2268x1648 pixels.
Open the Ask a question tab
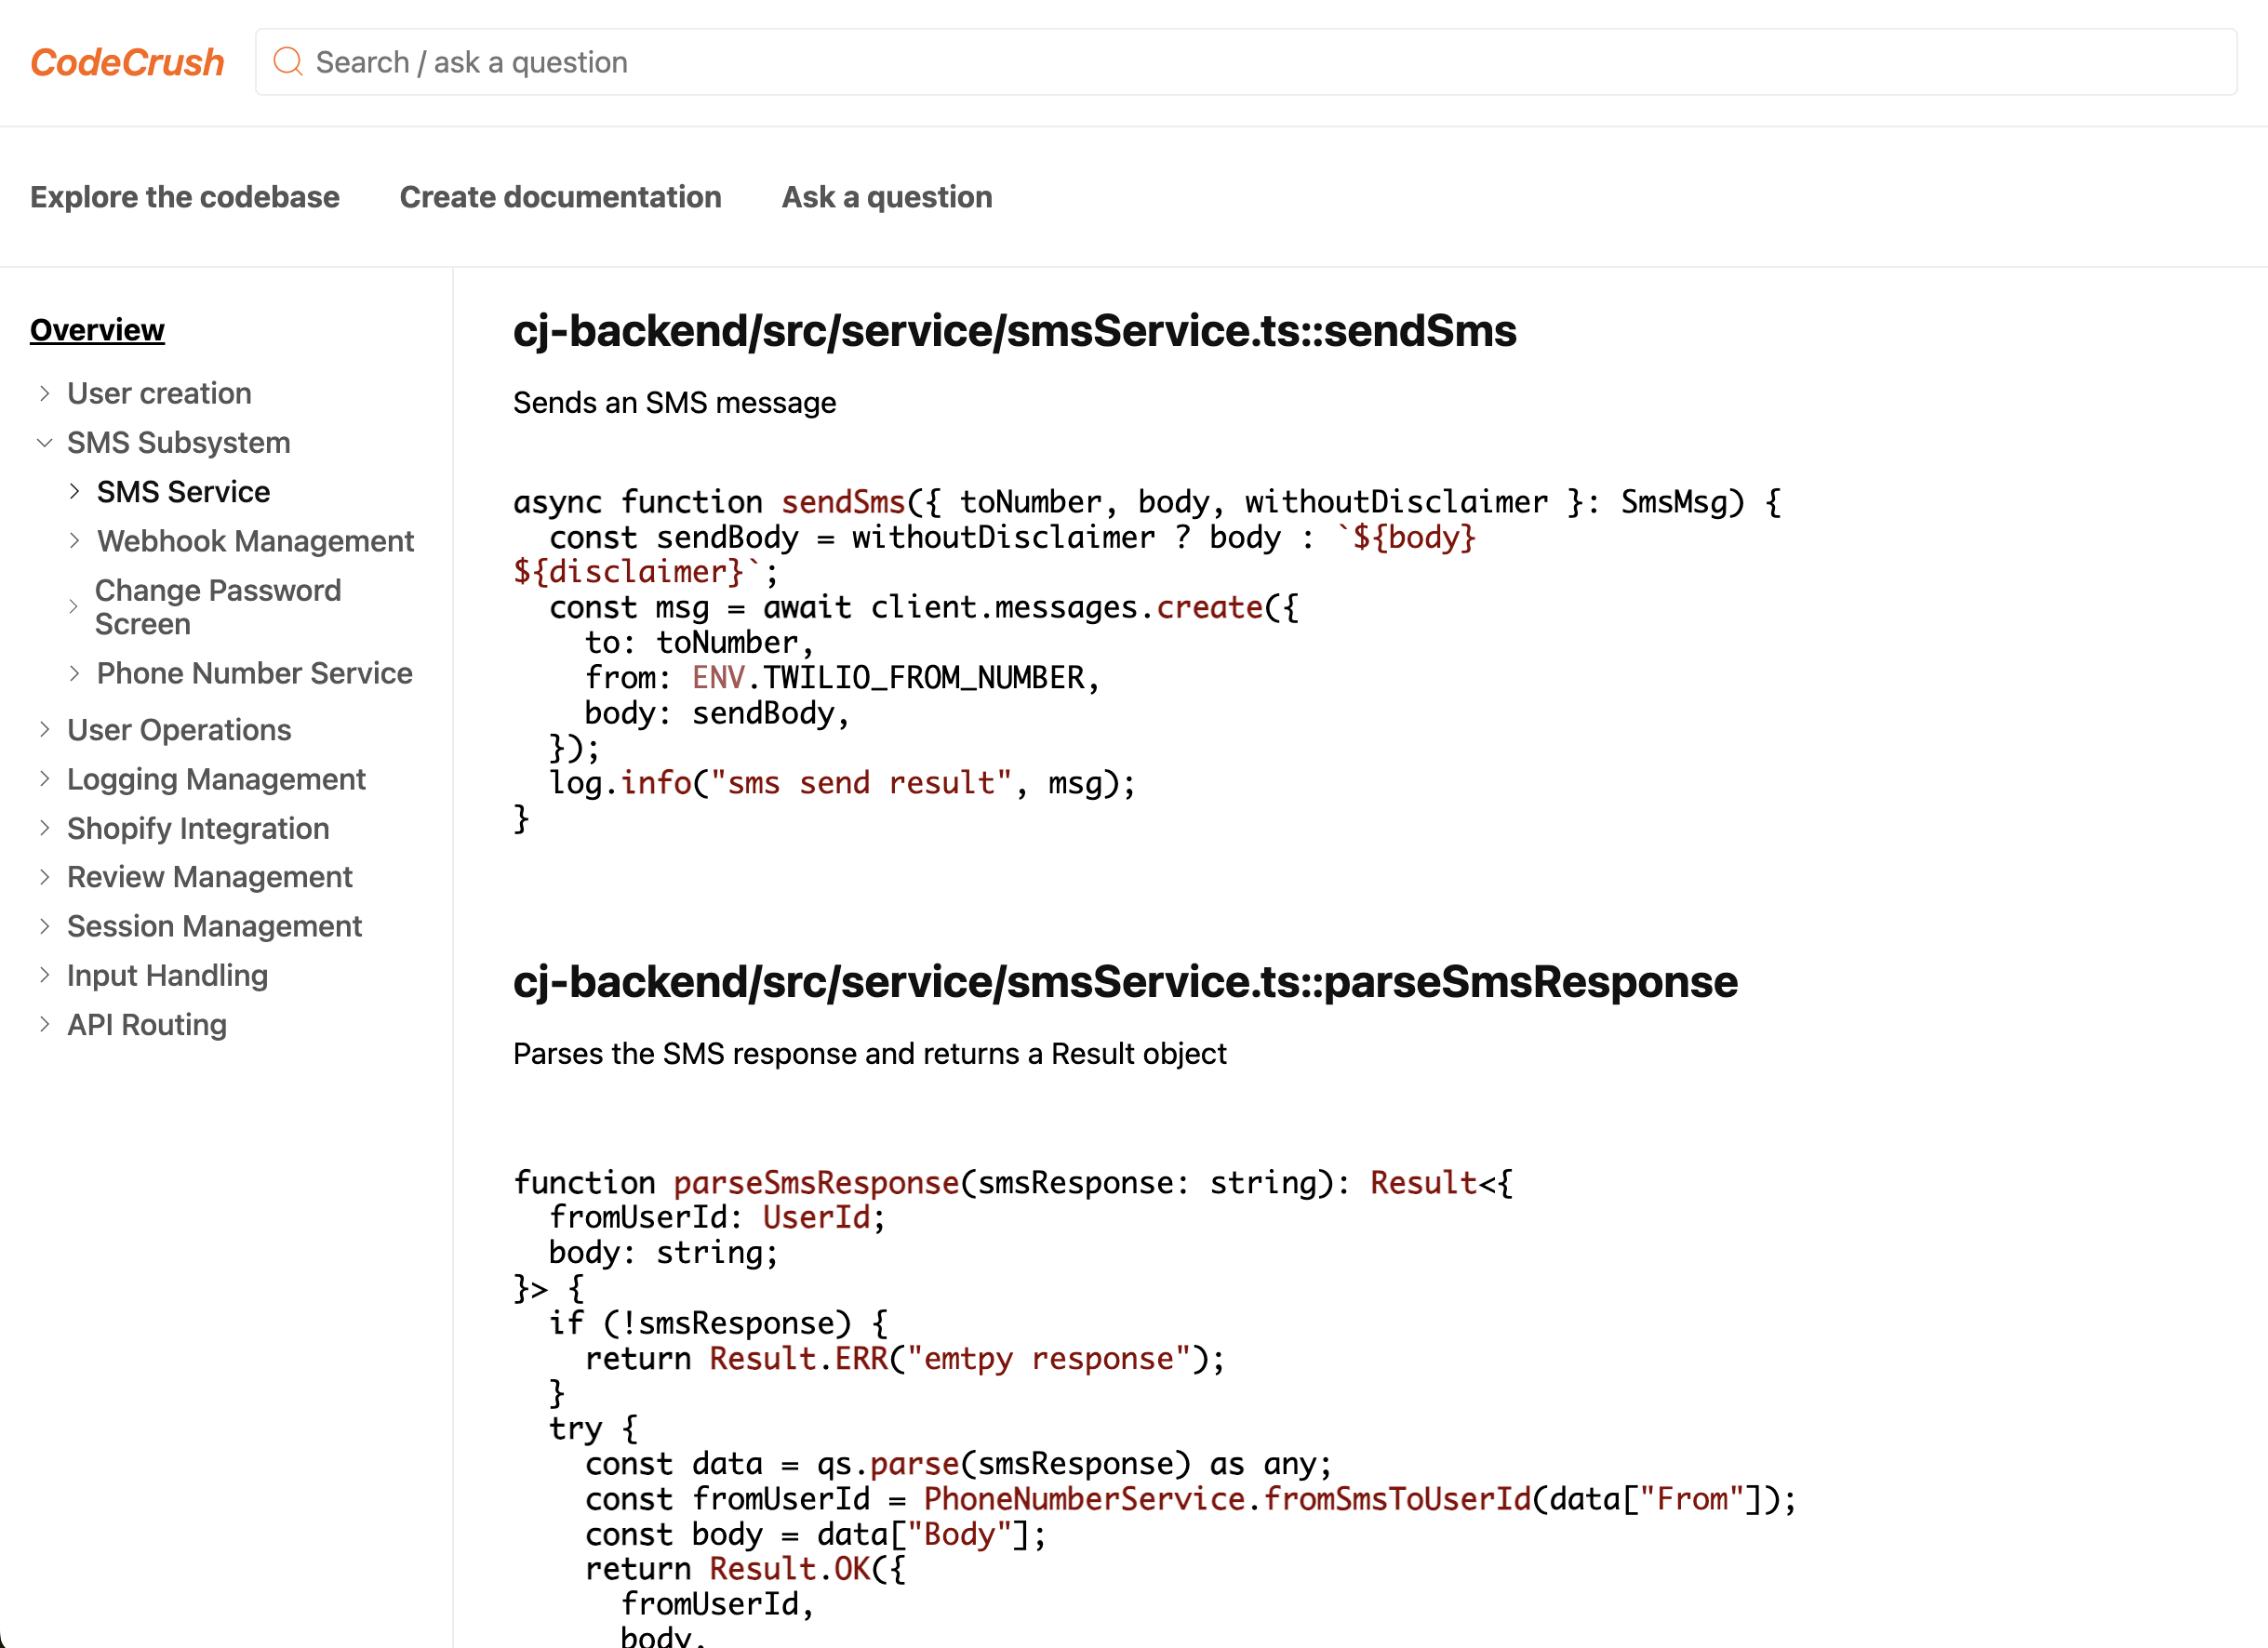click(x=887, y=197)
